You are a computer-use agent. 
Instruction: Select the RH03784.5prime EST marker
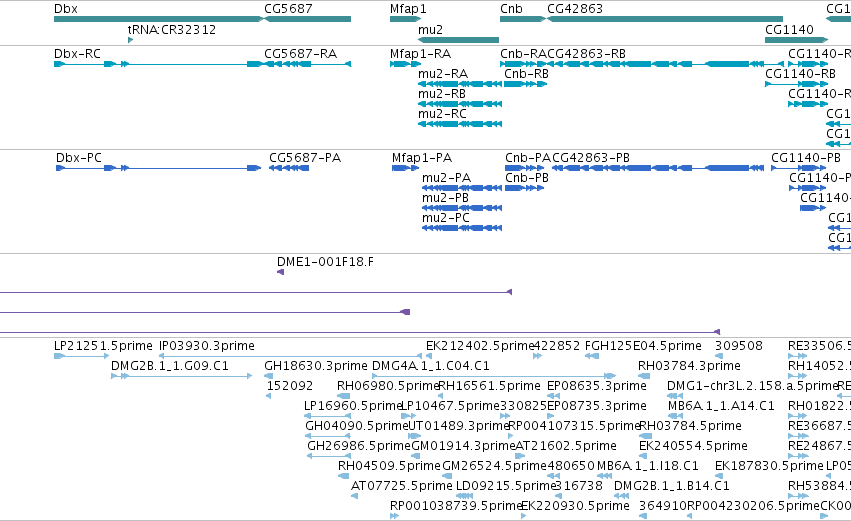[645, 436]
